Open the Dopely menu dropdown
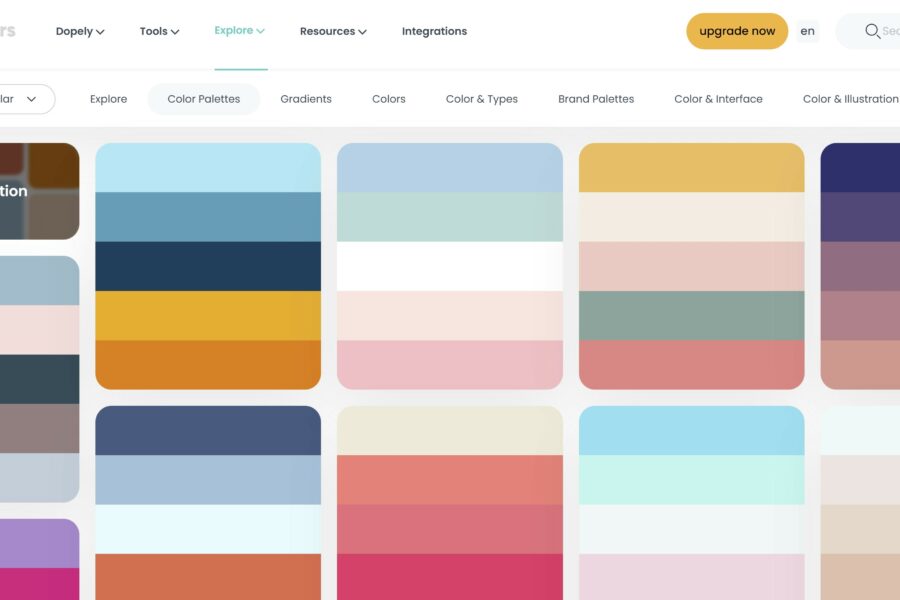The image size is (900, 600). (79, 31)
